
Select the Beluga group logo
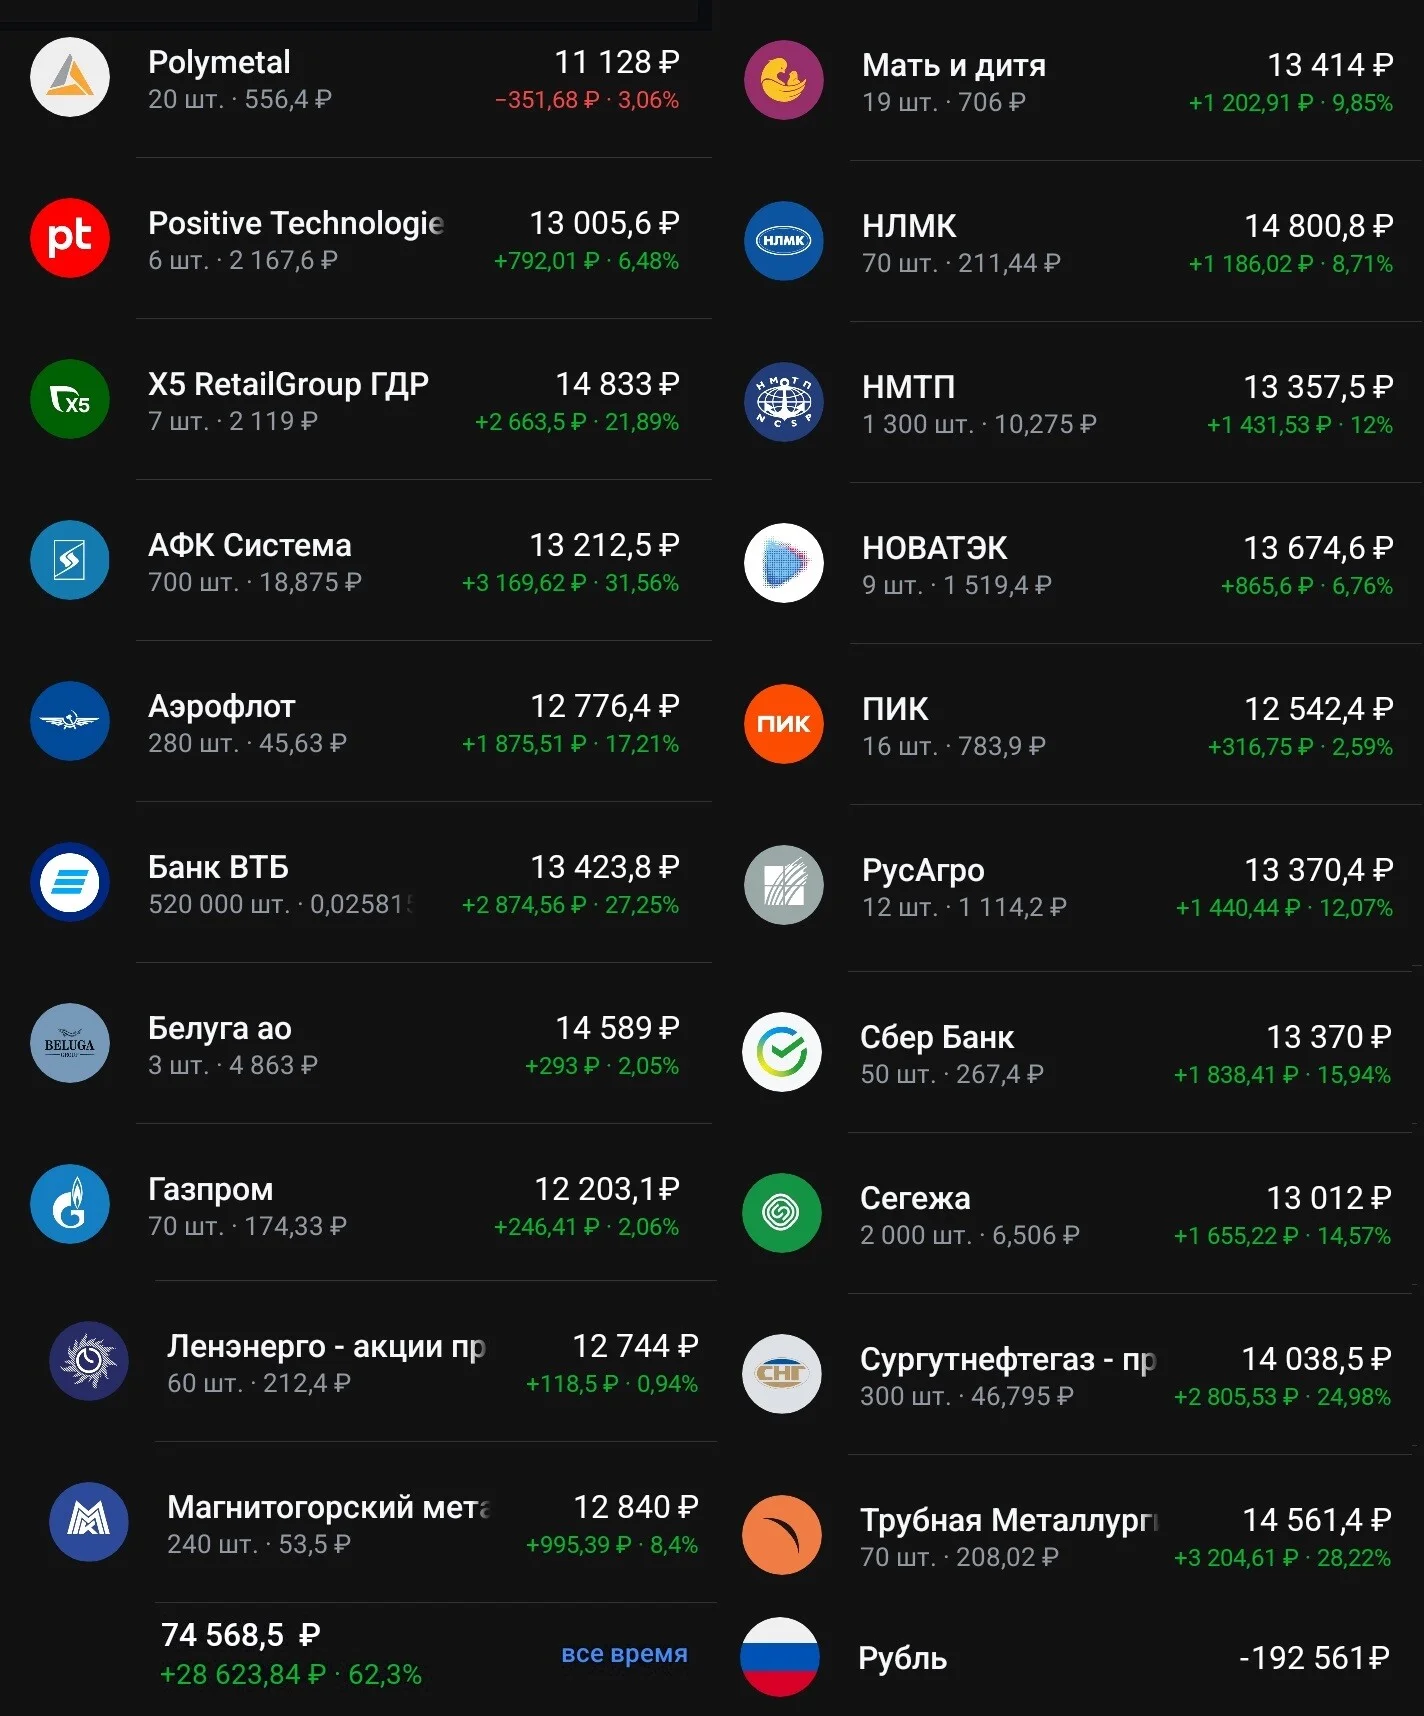[70, 1043]
